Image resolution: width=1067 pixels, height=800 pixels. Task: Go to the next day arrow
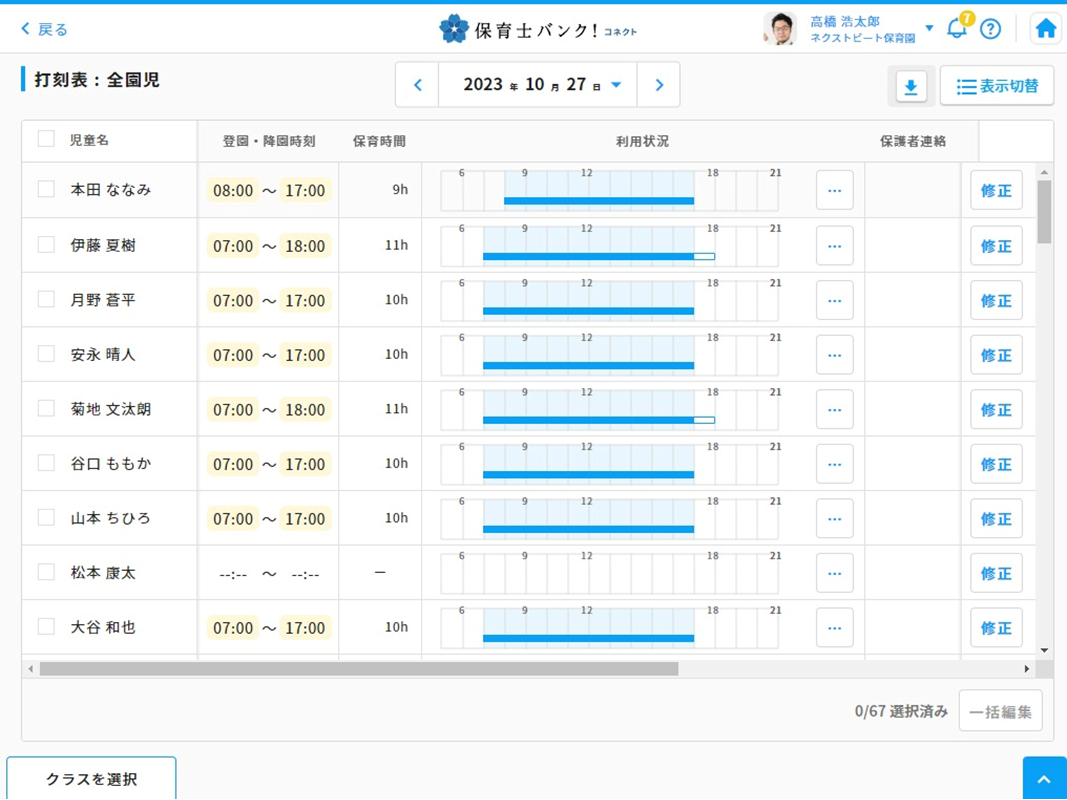pyautogui.click(x=658, y=85)
